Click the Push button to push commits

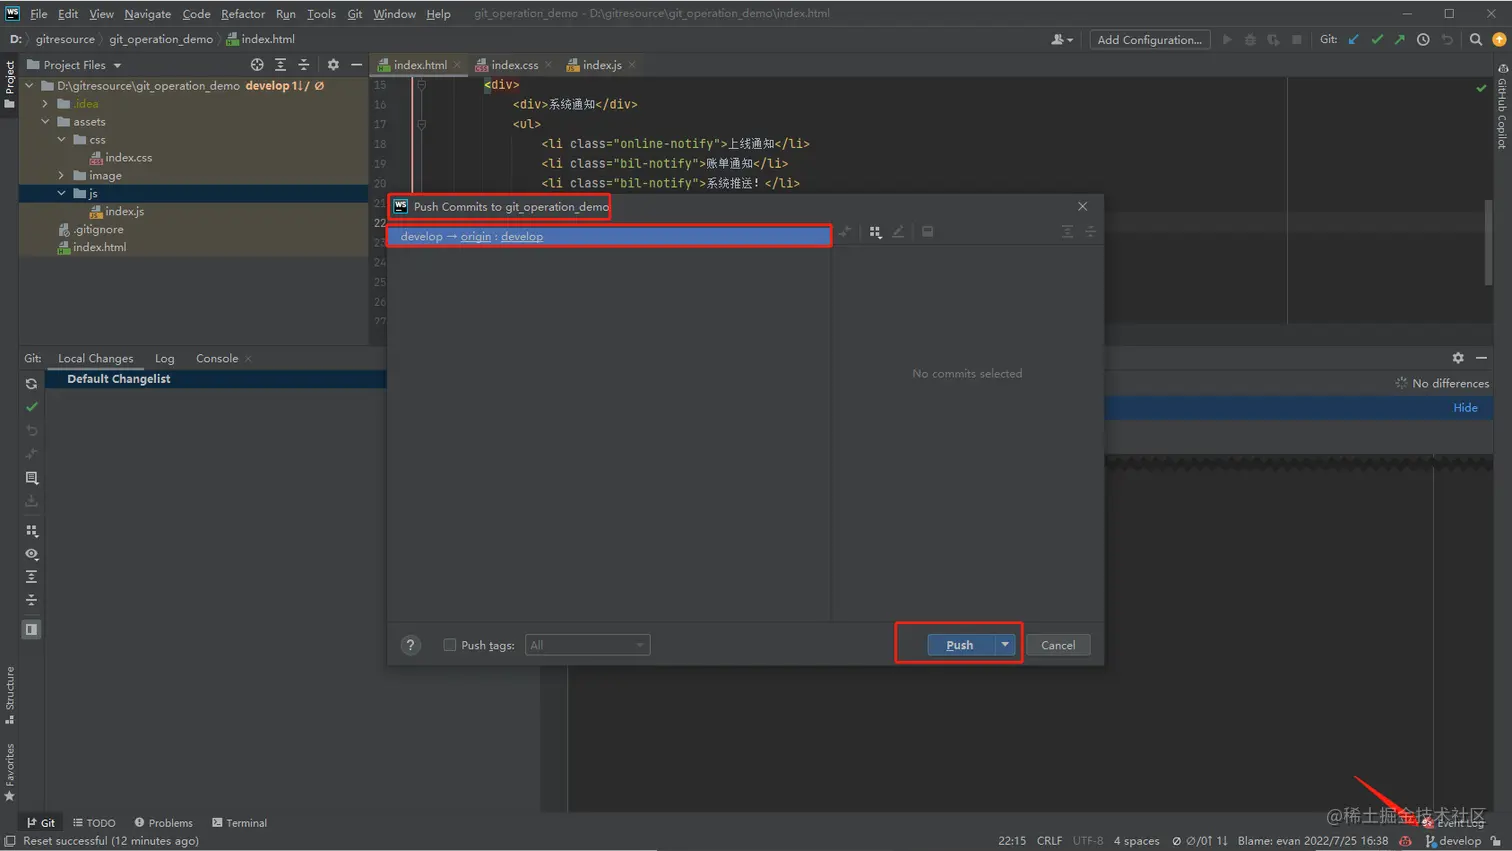coord(958,644)
